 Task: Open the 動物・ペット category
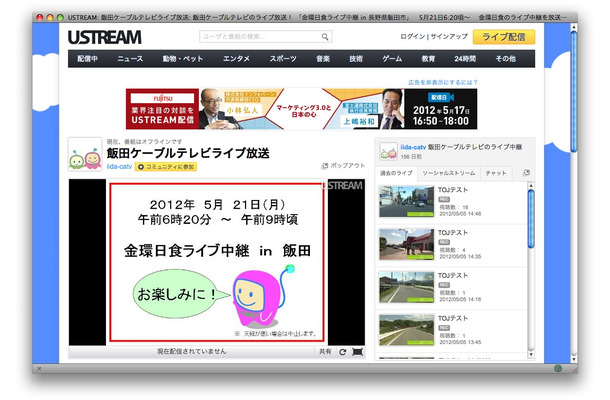183,59
